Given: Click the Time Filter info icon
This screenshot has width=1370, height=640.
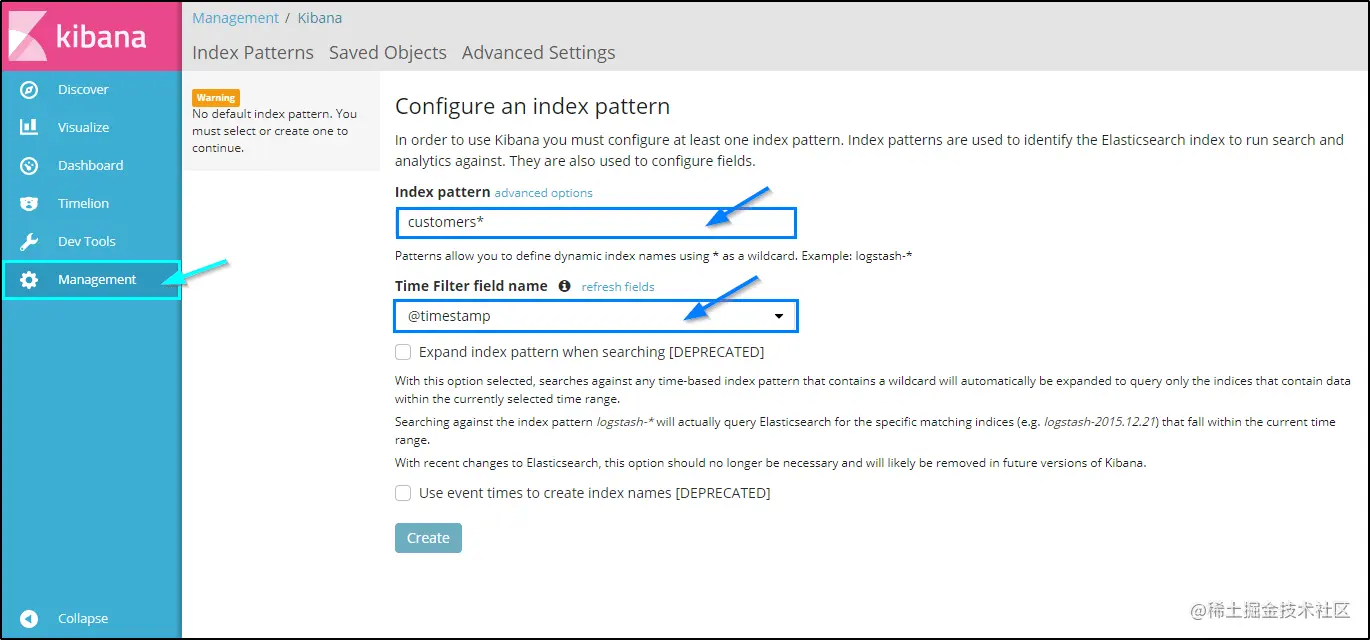Looking at the screenshot, I should tap(564, 286).
